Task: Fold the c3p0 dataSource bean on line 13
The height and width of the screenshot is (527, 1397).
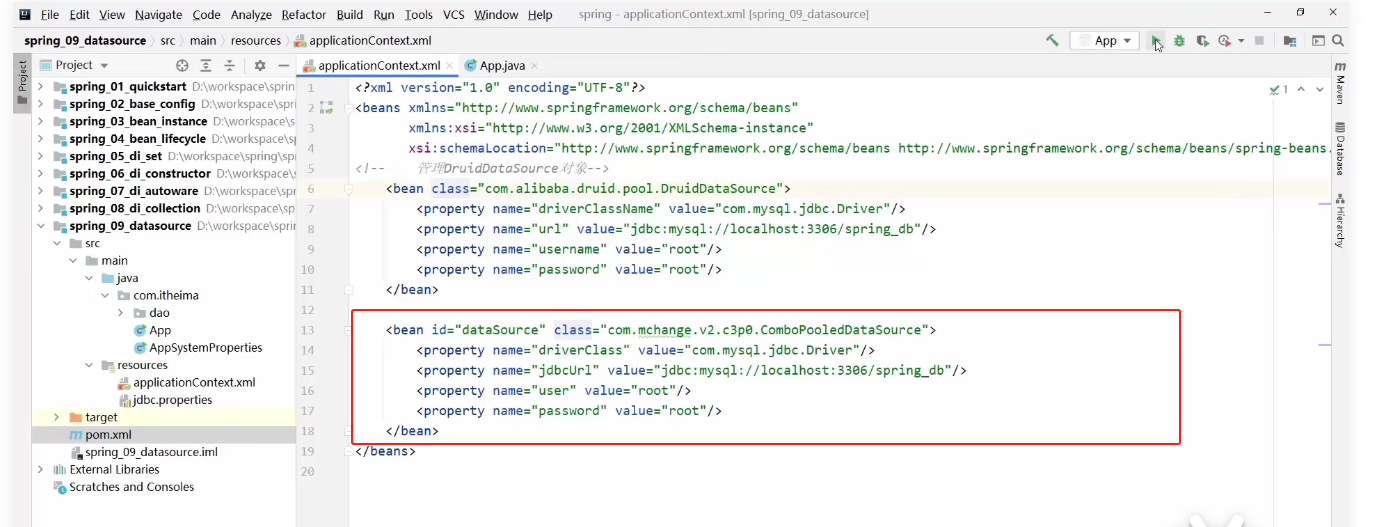Action: [x=347, y=330]
